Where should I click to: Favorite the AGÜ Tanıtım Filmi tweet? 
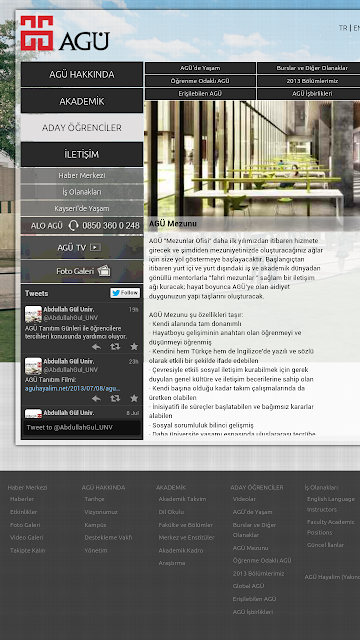coord(134,398)
